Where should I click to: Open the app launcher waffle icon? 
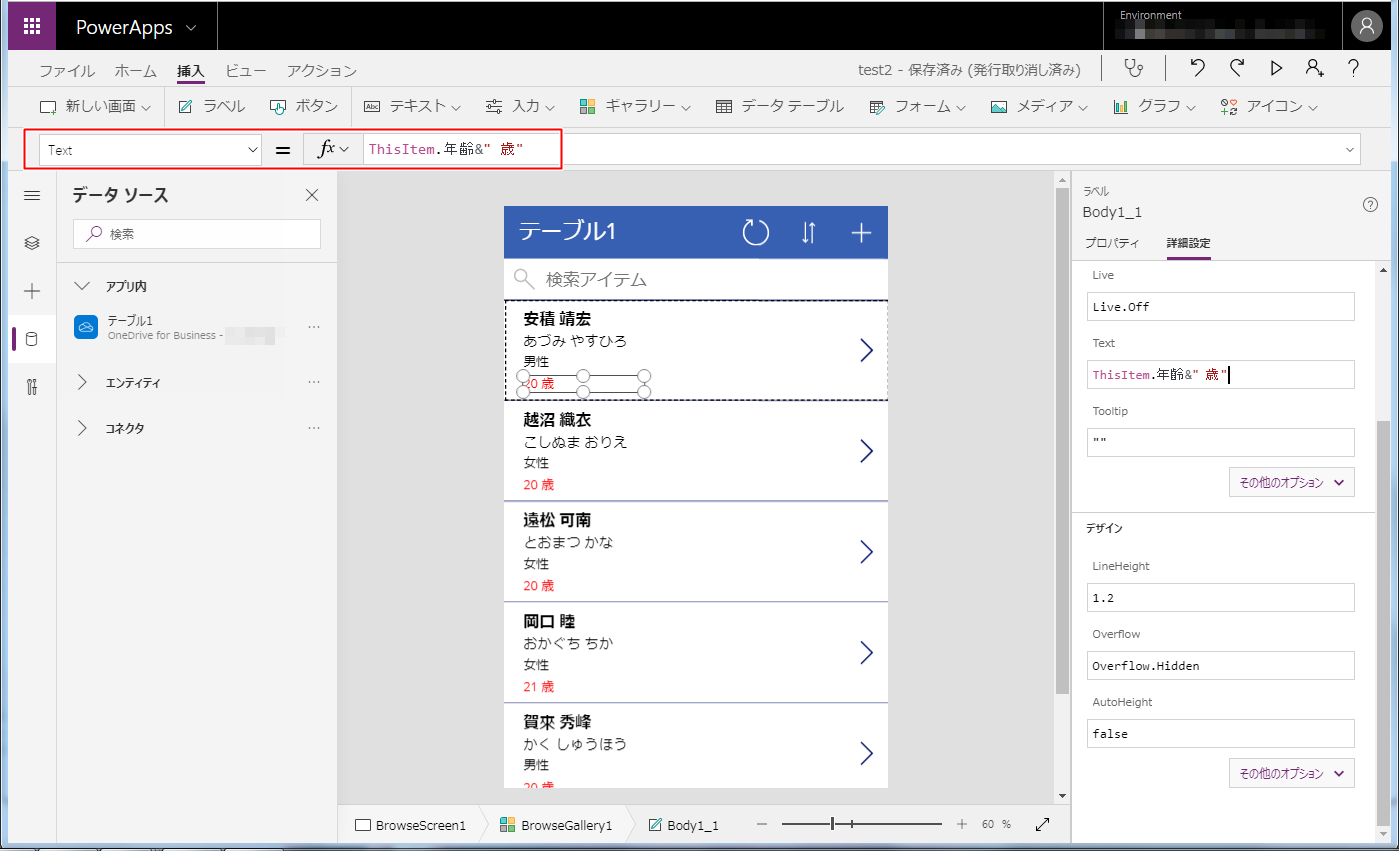pos(32,26)
